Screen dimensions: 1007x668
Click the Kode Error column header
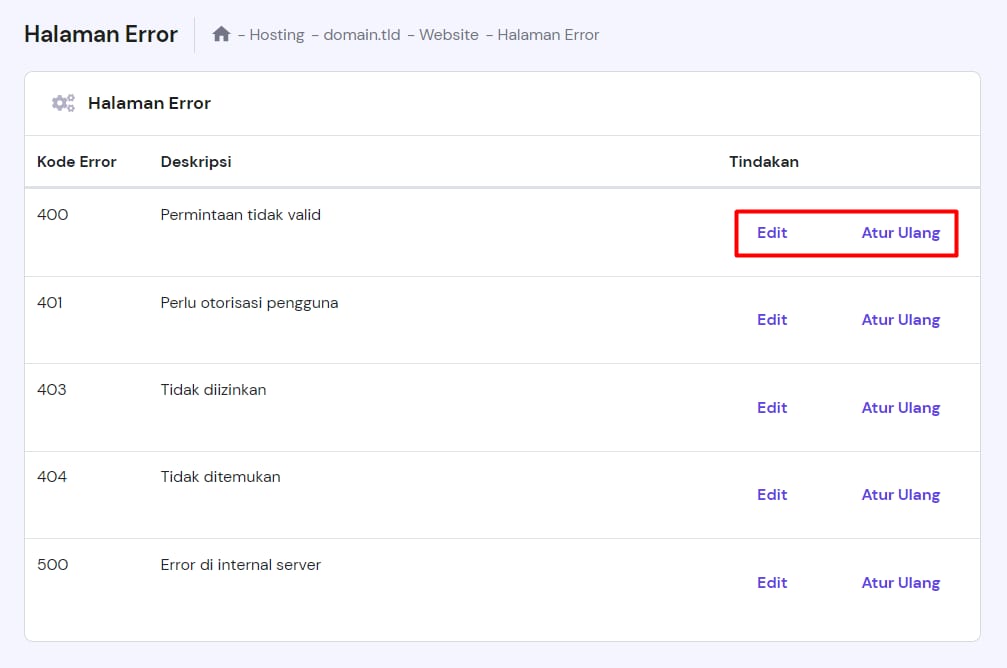pos(77,162)
